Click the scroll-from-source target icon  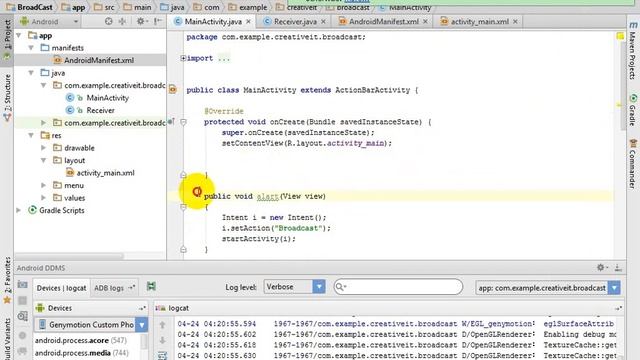click(x=109, y=21)
